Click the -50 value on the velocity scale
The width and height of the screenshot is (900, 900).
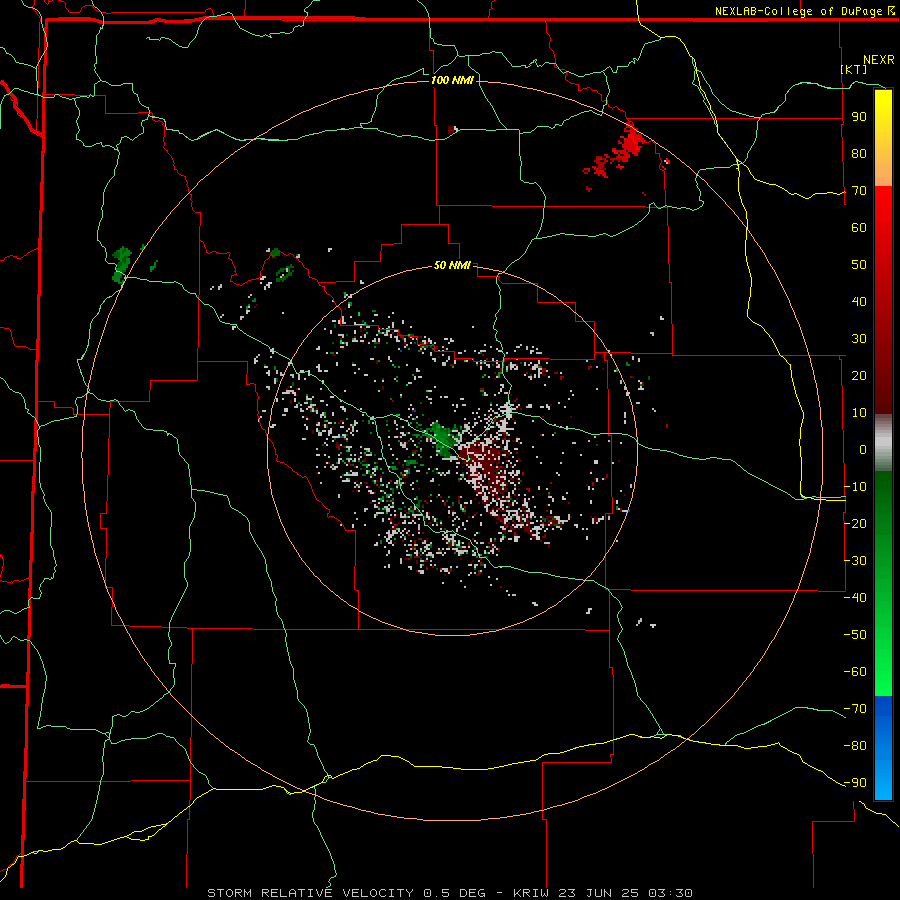[x=856, y=635]
